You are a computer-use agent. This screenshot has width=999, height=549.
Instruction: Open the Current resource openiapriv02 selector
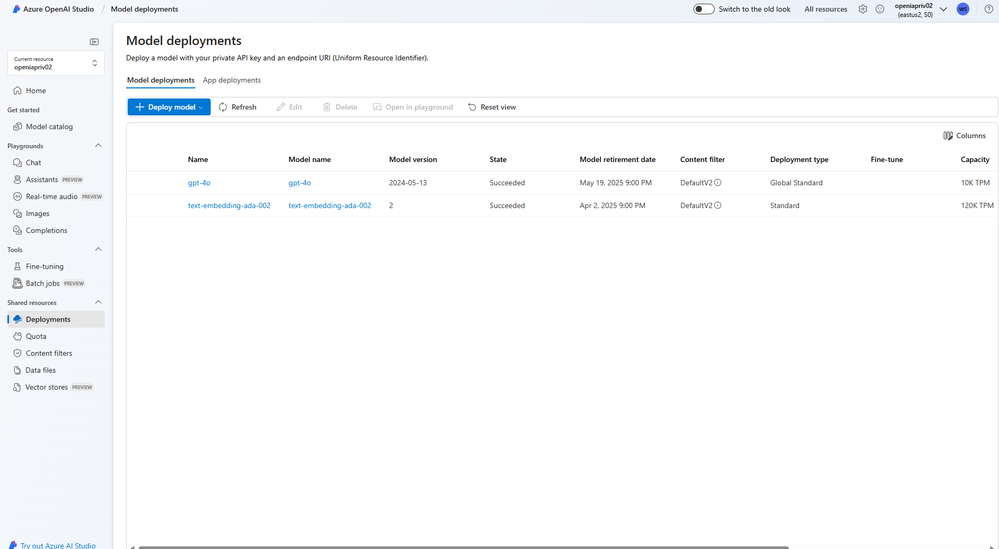point(56,63)
